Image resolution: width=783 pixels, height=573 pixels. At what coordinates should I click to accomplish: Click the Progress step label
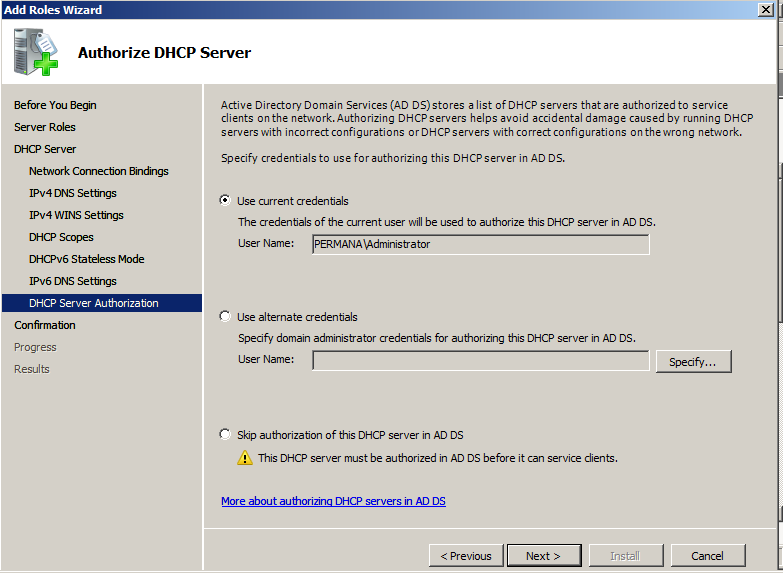35,347
